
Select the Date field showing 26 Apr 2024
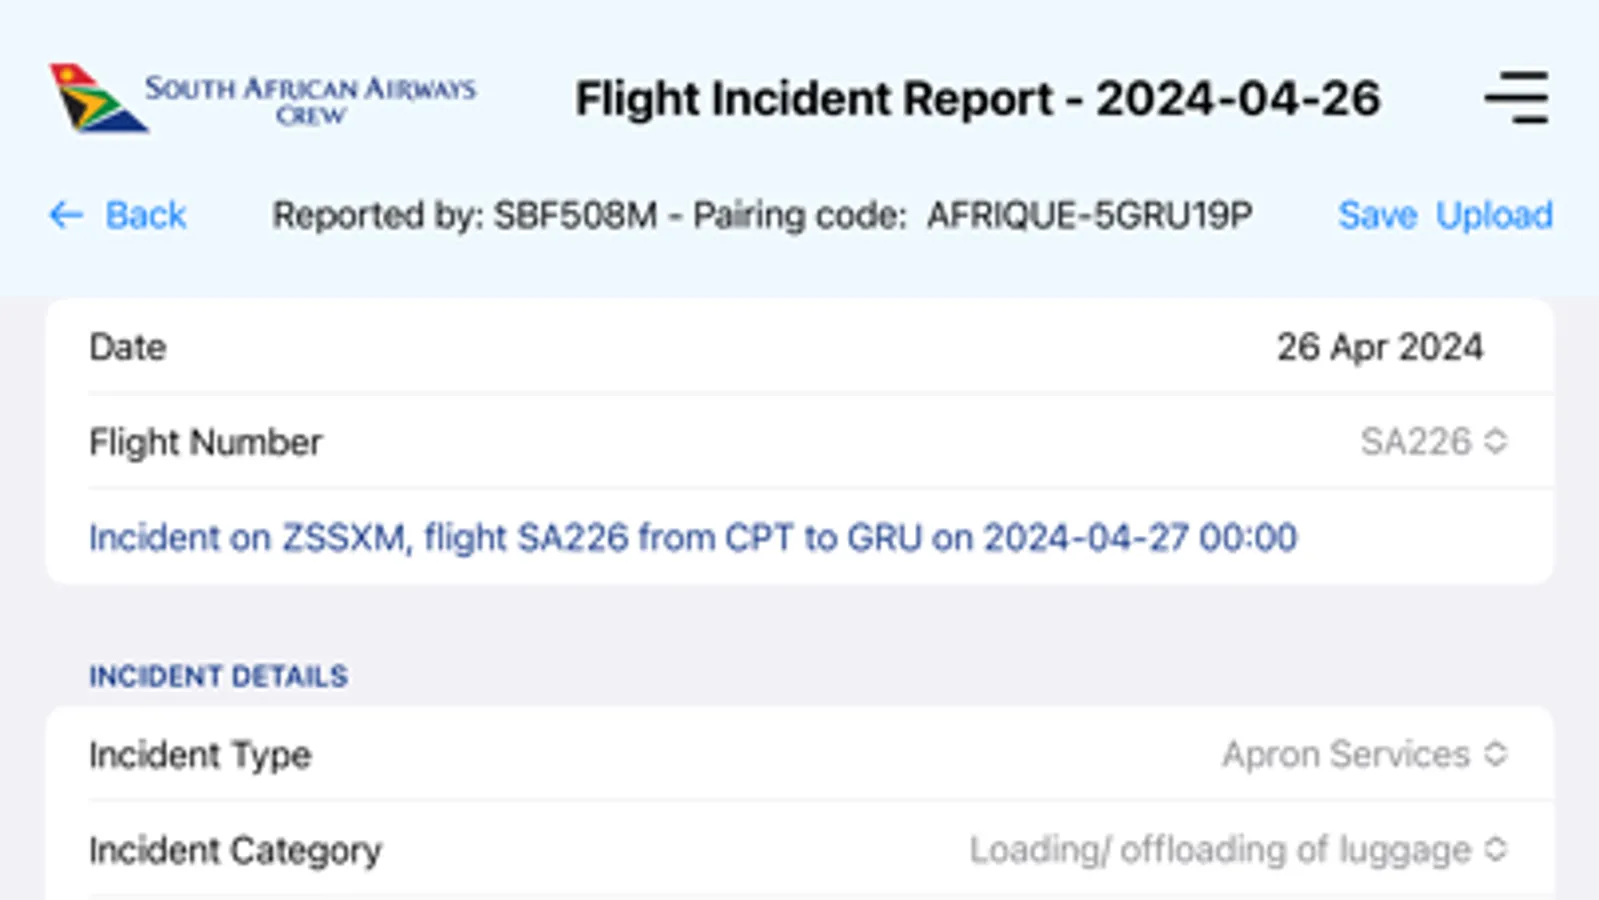point(1381,347)
